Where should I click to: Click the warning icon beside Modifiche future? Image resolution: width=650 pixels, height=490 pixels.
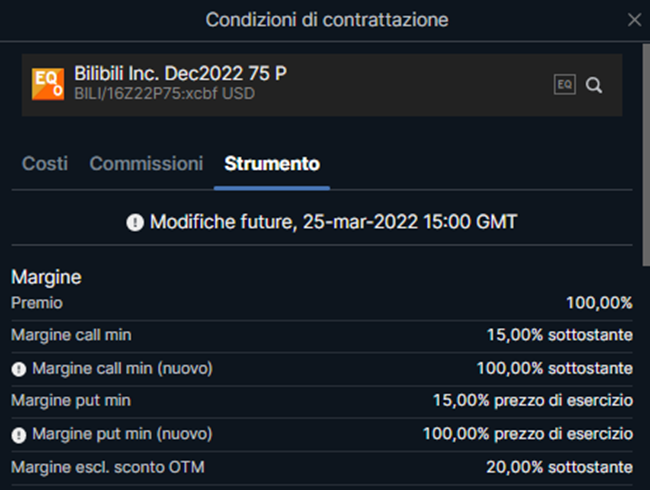coord(135,222)
